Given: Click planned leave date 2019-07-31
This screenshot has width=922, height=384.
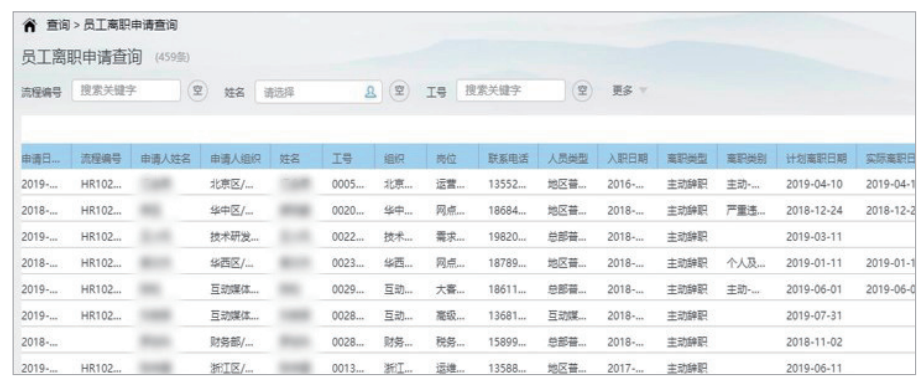Looking at the screenshot, I should (814, 316).
